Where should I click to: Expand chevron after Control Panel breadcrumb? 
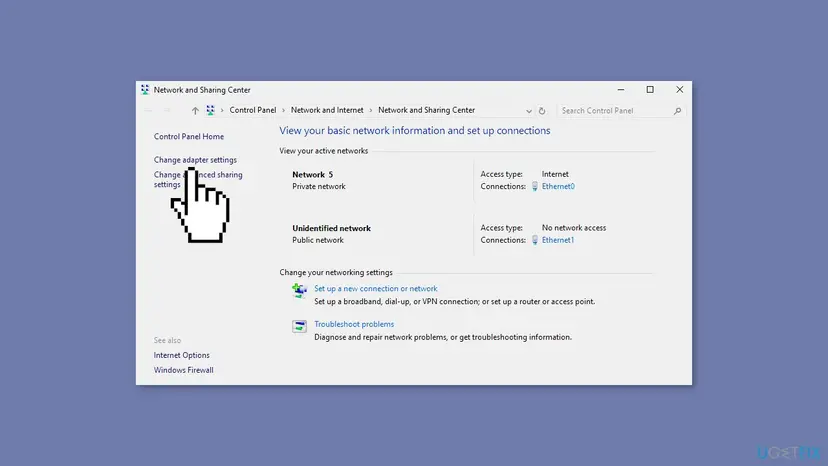(284, 110)
